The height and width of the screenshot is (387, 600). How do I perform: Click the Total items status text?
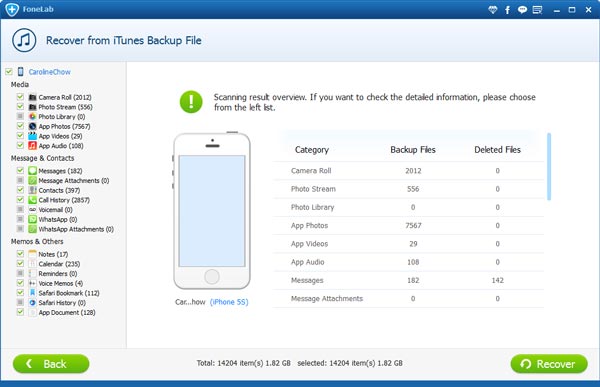[243, 363]
